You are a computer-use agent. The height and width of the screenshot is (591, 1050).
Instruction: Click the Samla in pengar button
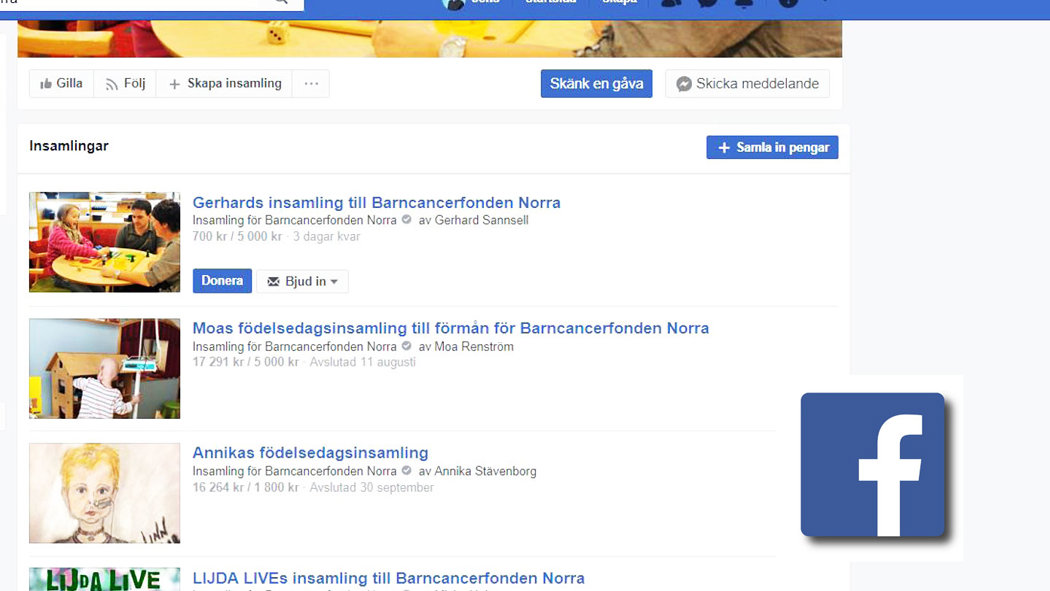pos(772,147)
